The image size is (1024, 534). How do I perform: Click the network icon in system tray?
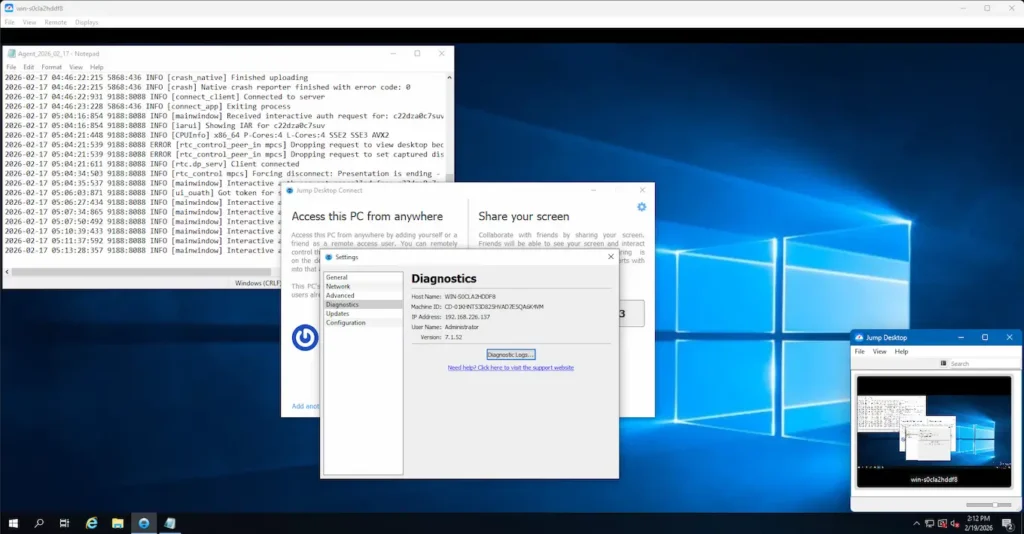click(x=929, y=524)
